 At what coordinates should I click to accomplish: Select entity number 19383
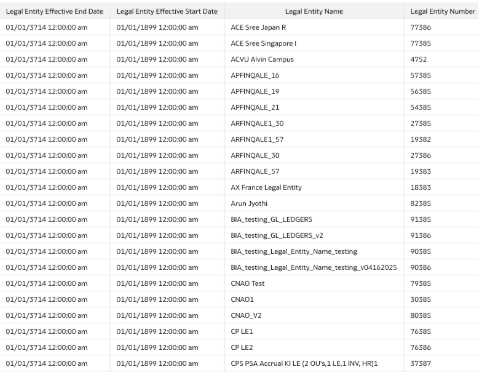[420, 171]
